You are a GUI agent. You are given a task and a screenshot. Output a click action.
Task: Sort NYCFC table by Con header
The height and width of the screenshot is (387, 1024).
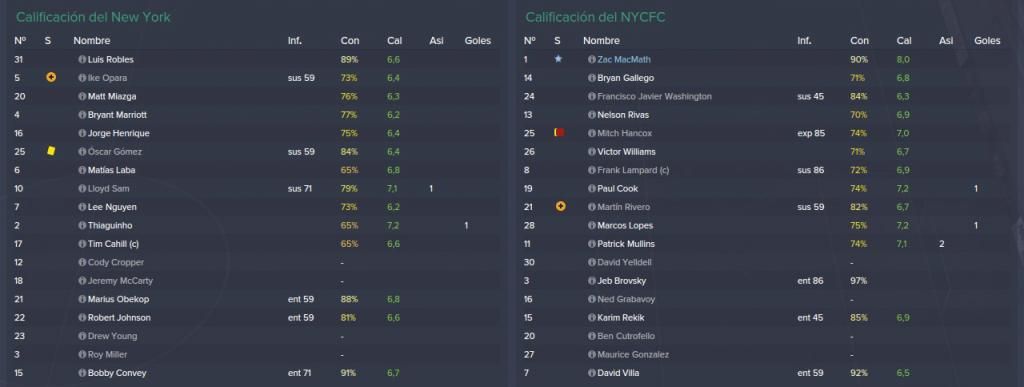[x=859, y=40]
